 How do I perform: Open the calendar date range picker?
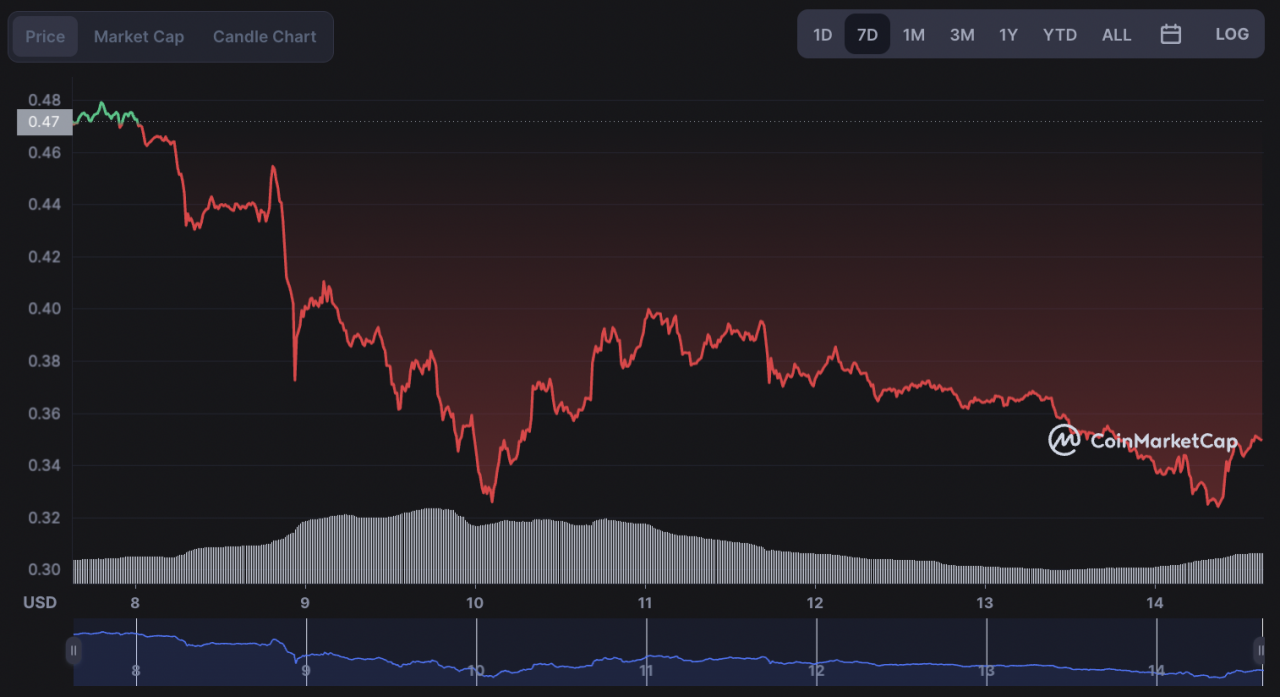(1170, 34)
